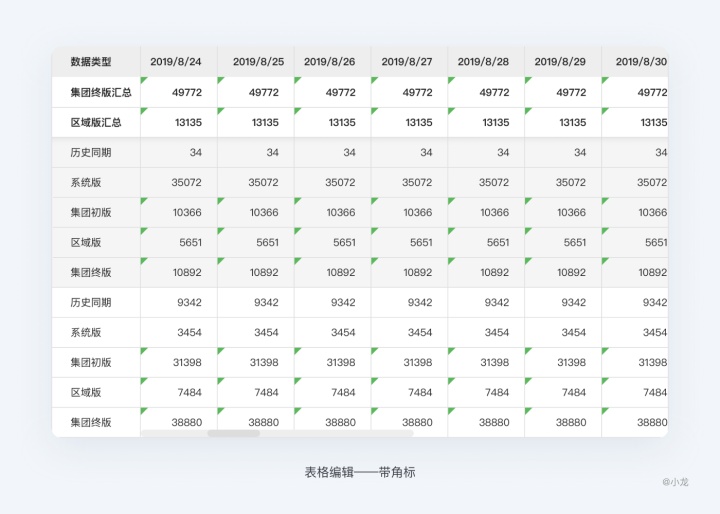Click the 31398 cell under 2019/8/27

coord(410,362)
